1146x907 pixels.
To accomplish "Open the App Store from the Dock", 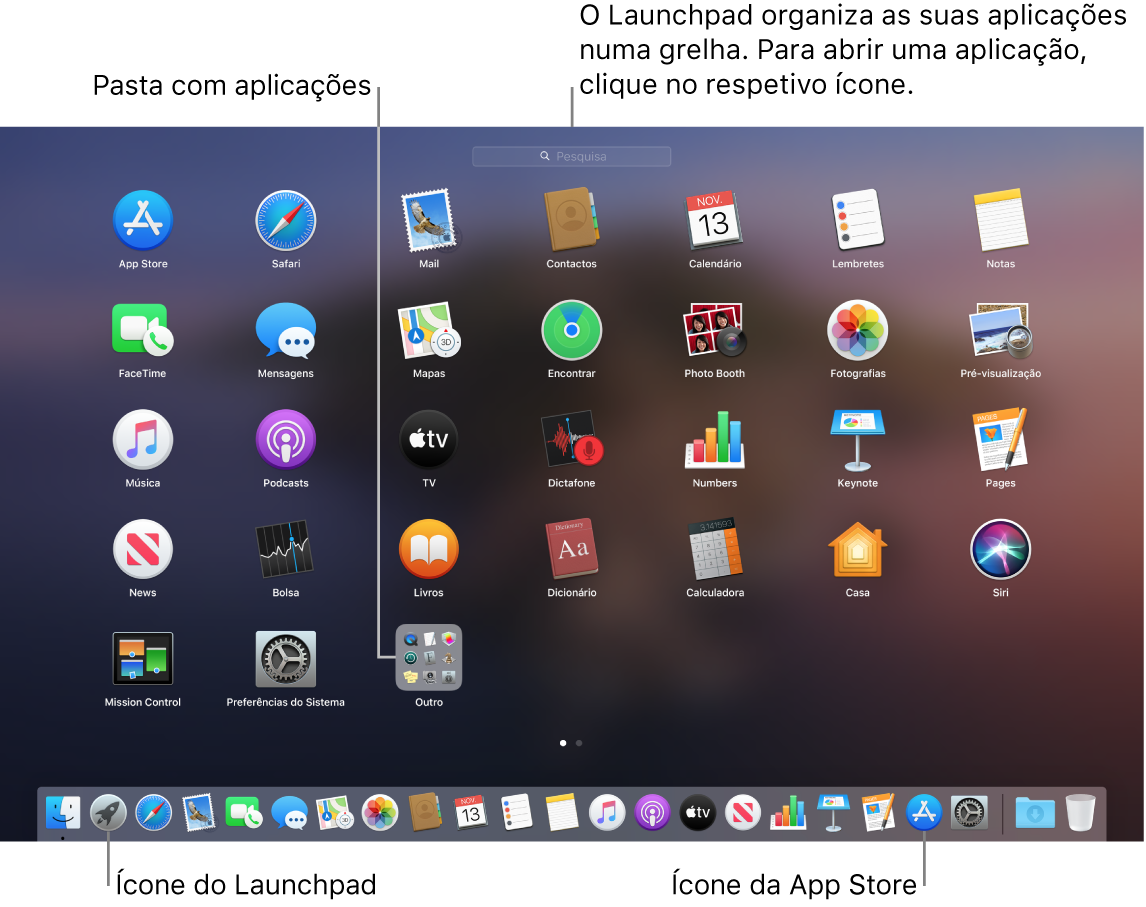I will pos(922,813).
